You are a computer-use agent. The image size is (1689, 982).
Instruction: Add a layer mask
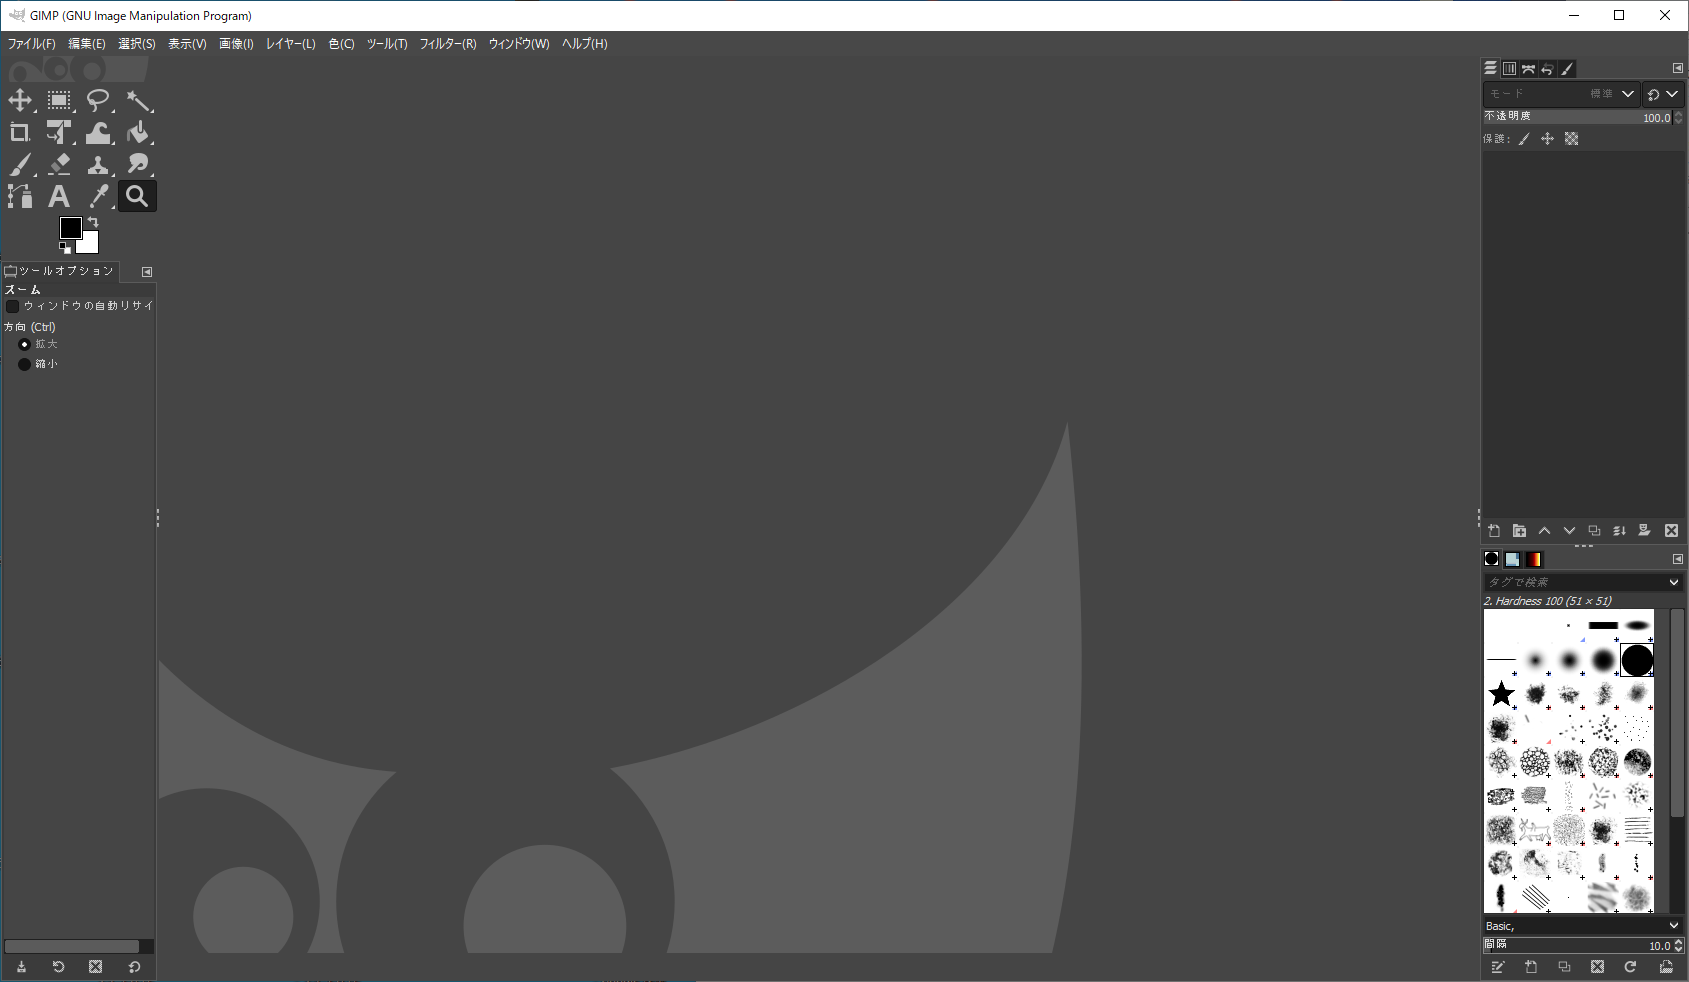click(1644, 531)
